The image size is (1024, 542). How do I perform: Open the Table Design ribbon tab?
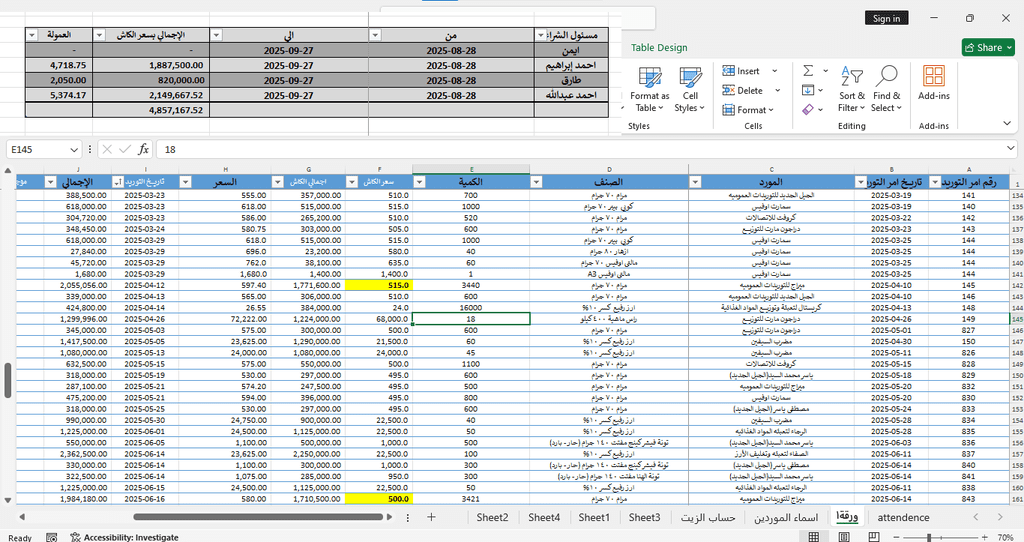pyautogui.click(x=659, y=47)
